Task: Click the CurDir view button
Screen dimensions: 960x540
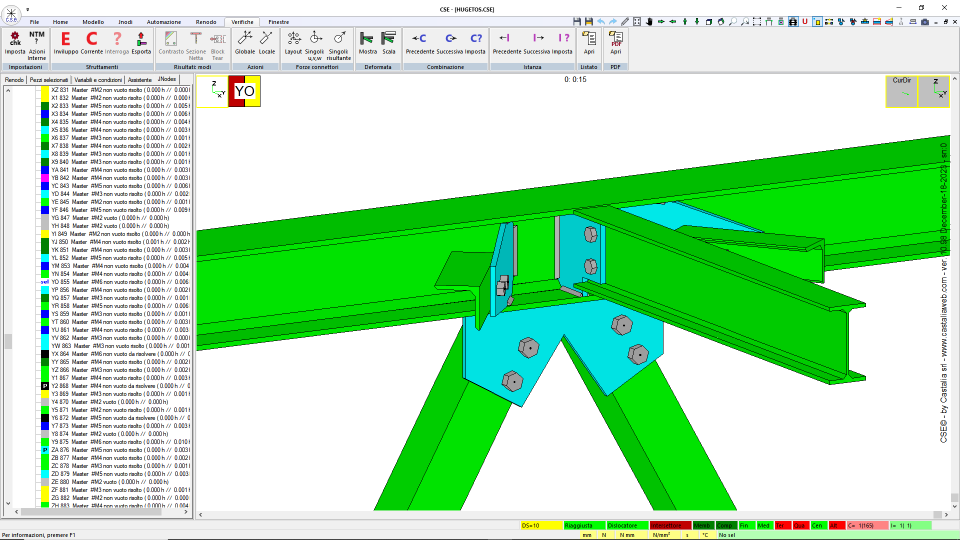Action: tap(902, 91)
